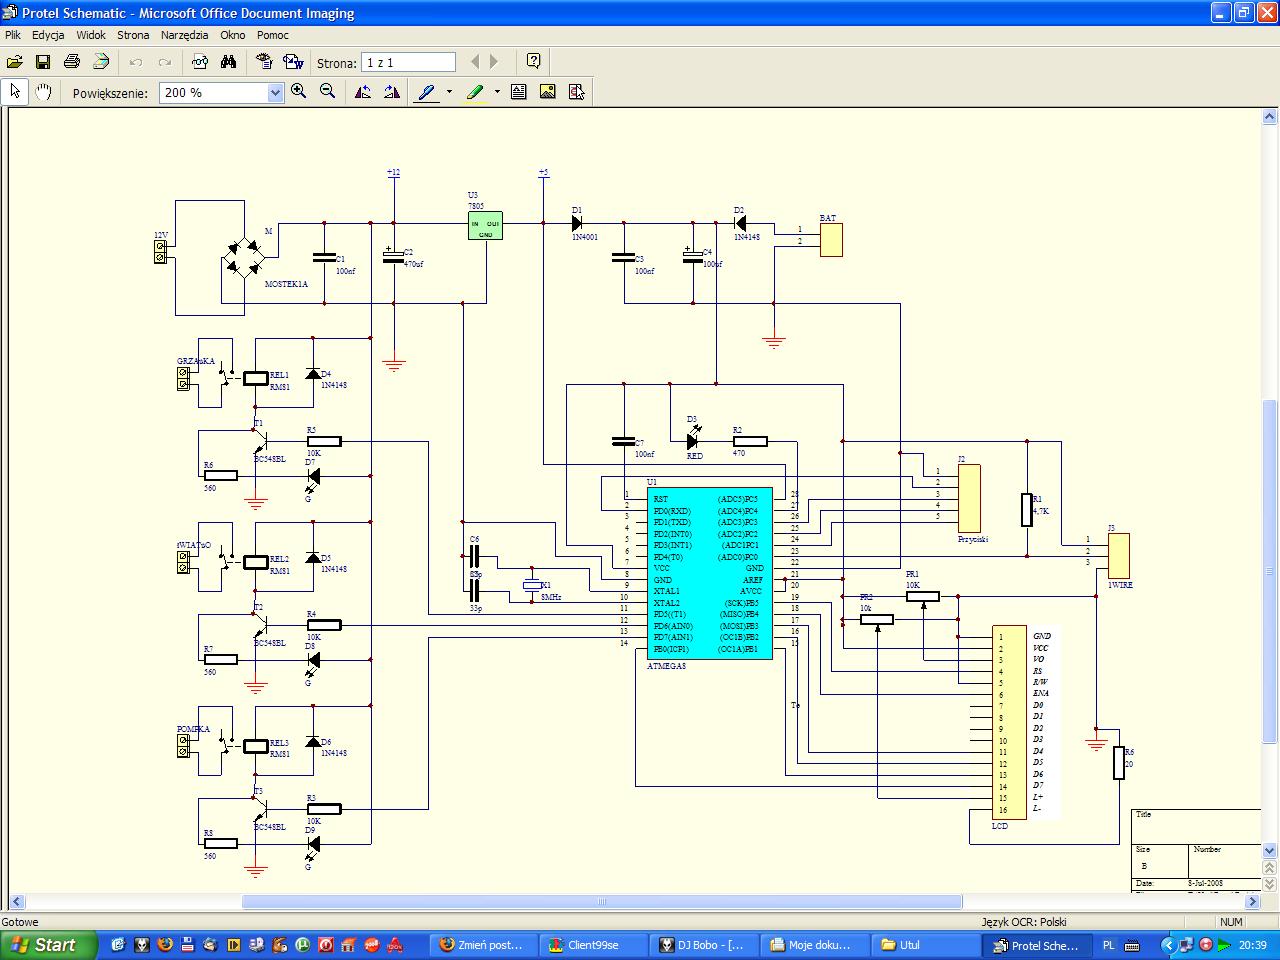
Task: Click the 7805 regulator U3 component
Action: (x=485, y=226)
